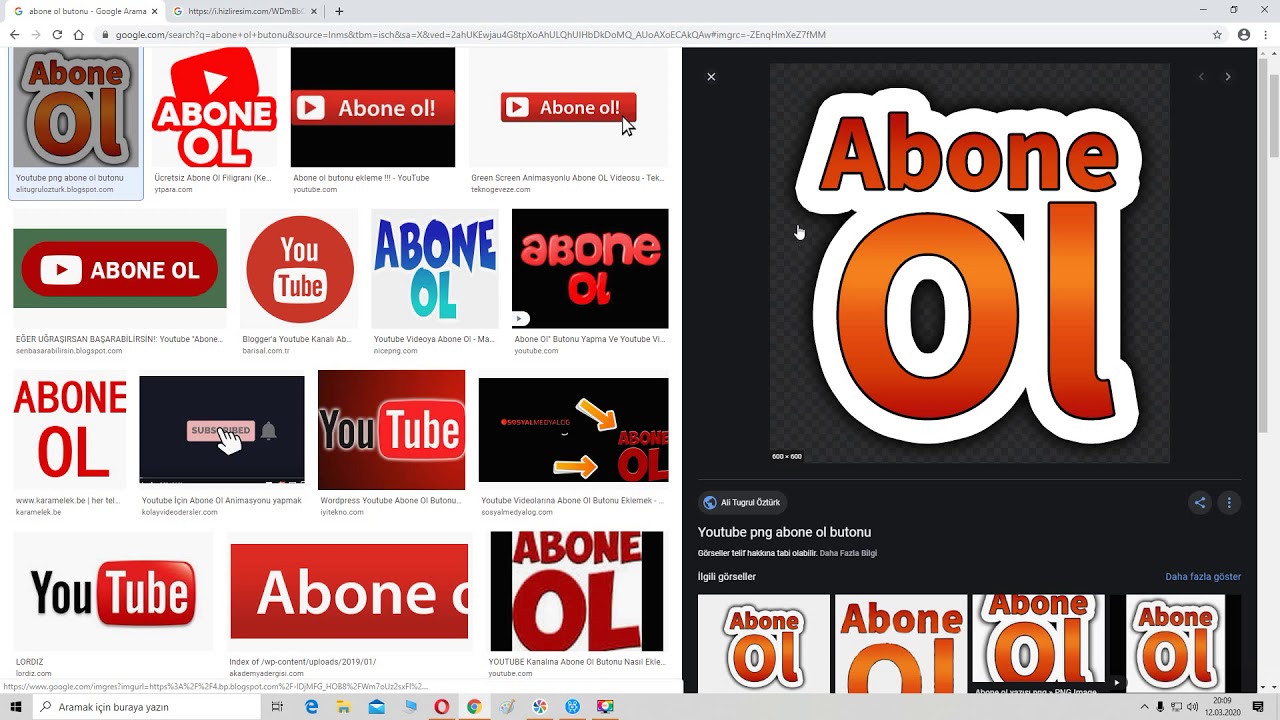
Task: Open the akademyadergisi.com Abone thumbnail
Action: tap(349, 591)
